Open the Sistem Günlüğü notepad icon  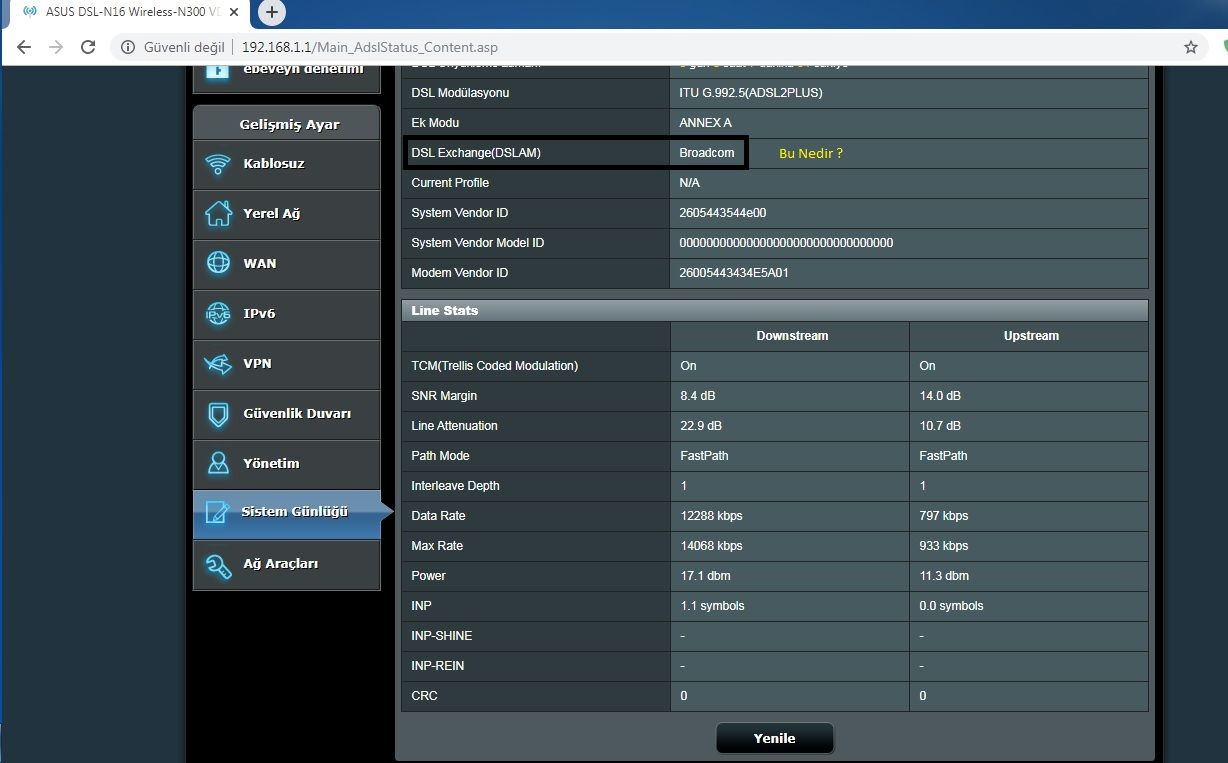coord(217,512)
